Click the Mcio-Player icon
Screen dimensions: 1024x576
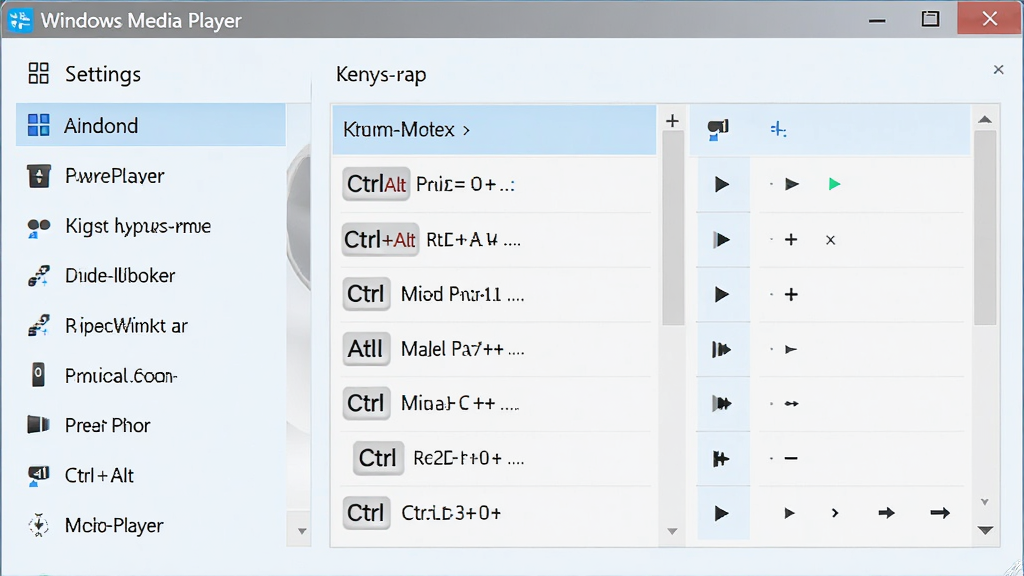(39, 525)
